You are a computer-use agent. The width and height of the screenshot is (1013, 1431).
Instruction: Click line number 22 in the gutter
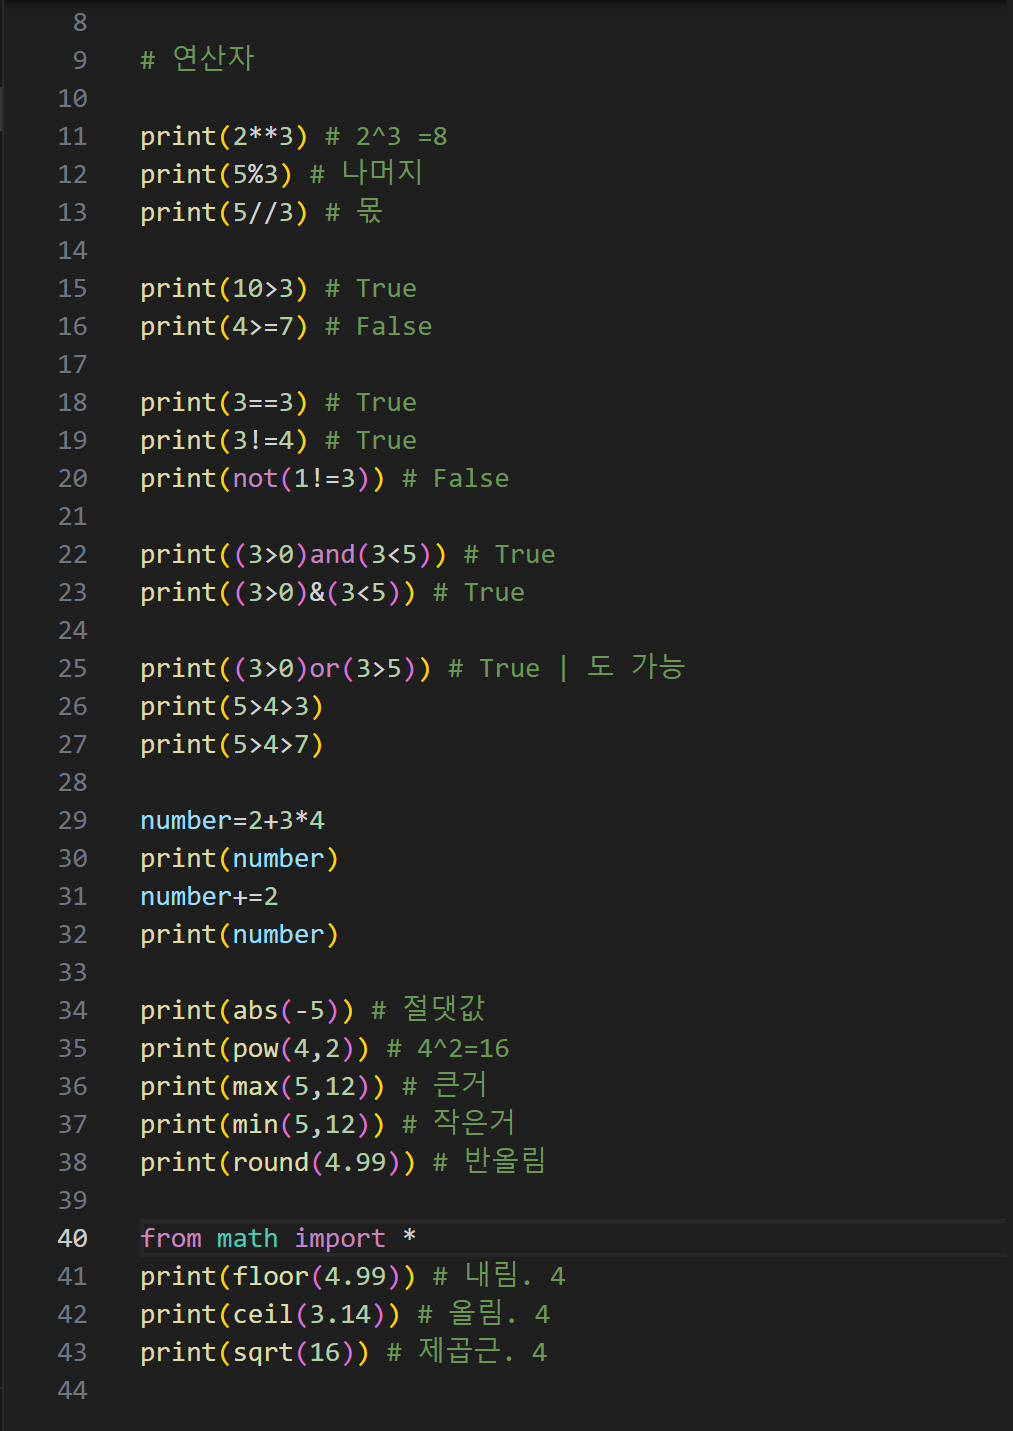73,554
